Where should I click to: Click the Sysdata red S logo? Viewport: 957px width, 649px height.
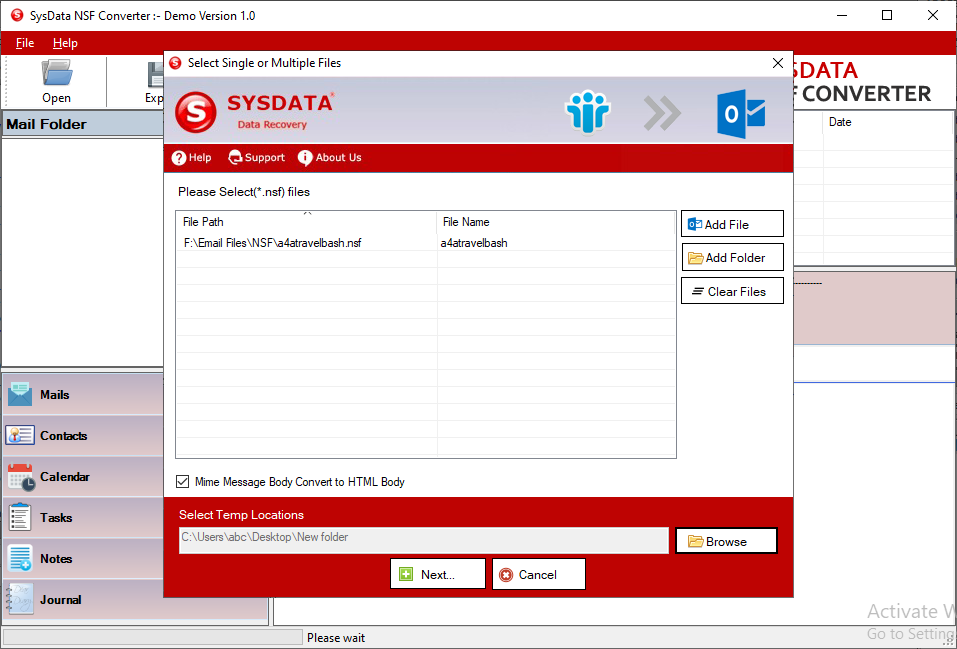pyautogui.click(x=195, y=112)
